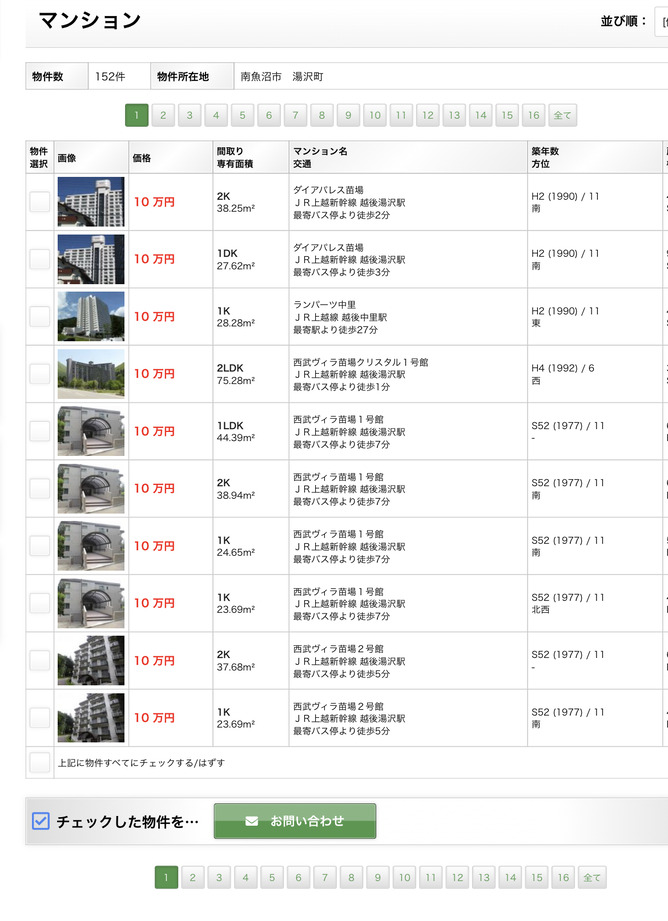Click the 画像 column header
This screenshot has width=668, height=921.
(x=91, y=157)
